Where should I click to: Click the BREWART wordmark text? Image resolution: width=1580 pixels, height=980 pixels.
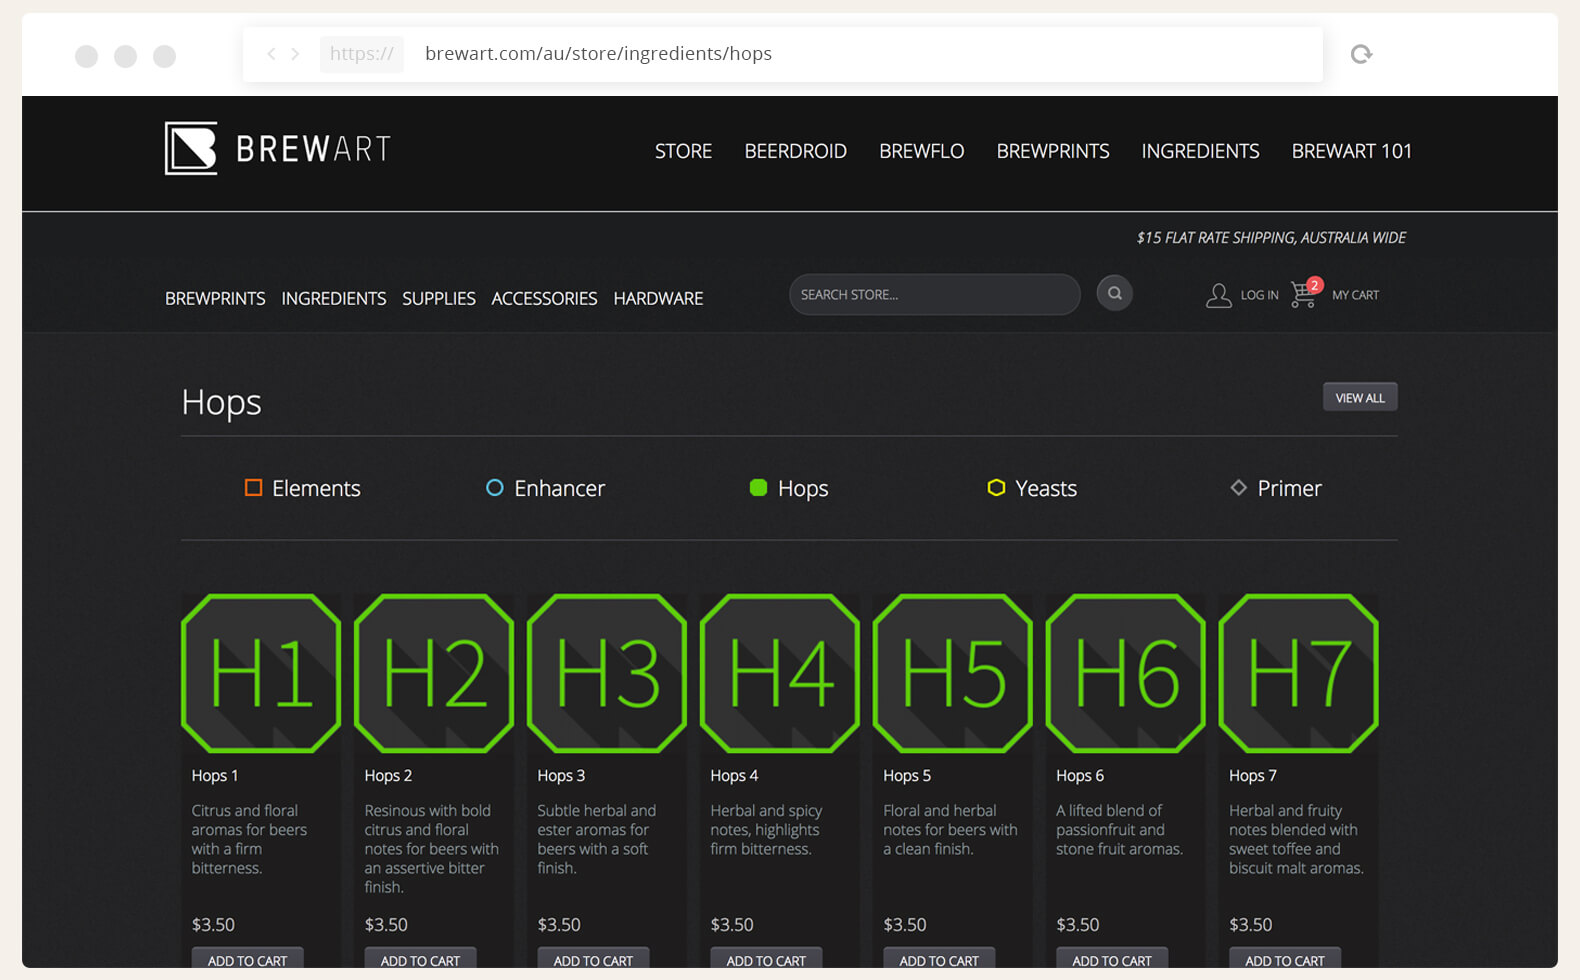click(313, 149)
